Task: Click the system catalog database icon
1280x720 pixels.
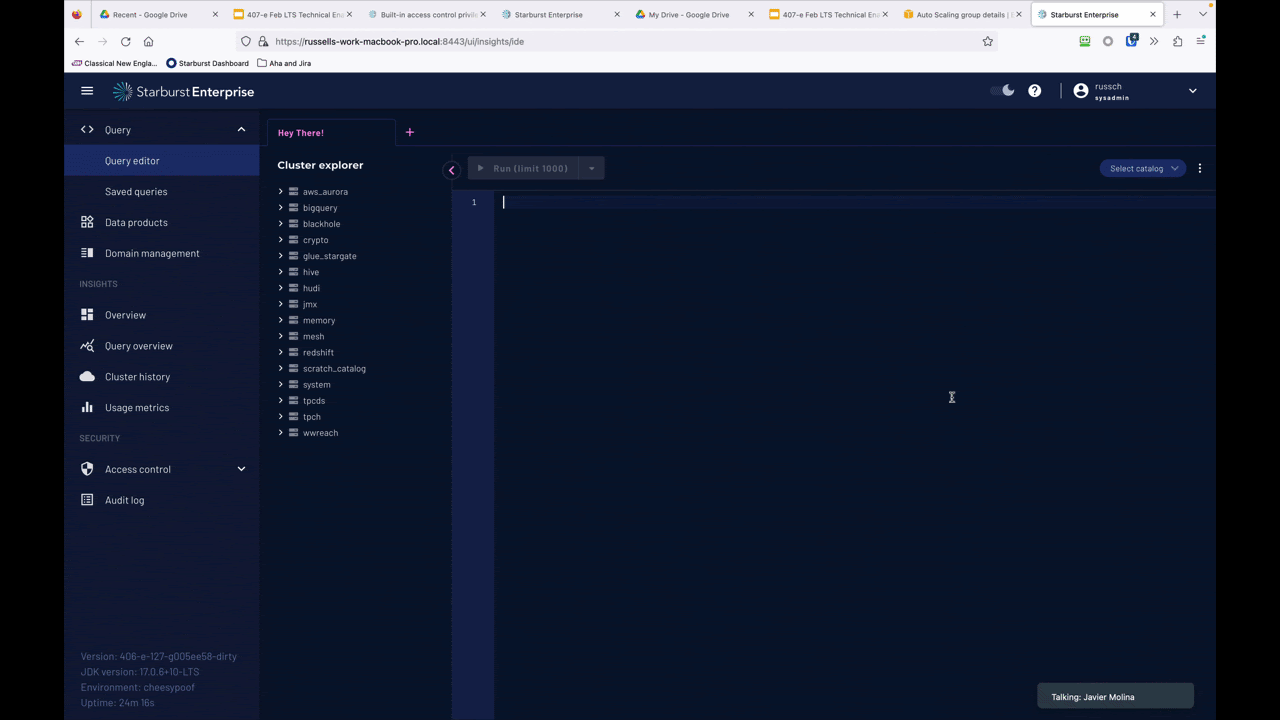Action: (294, 384)
